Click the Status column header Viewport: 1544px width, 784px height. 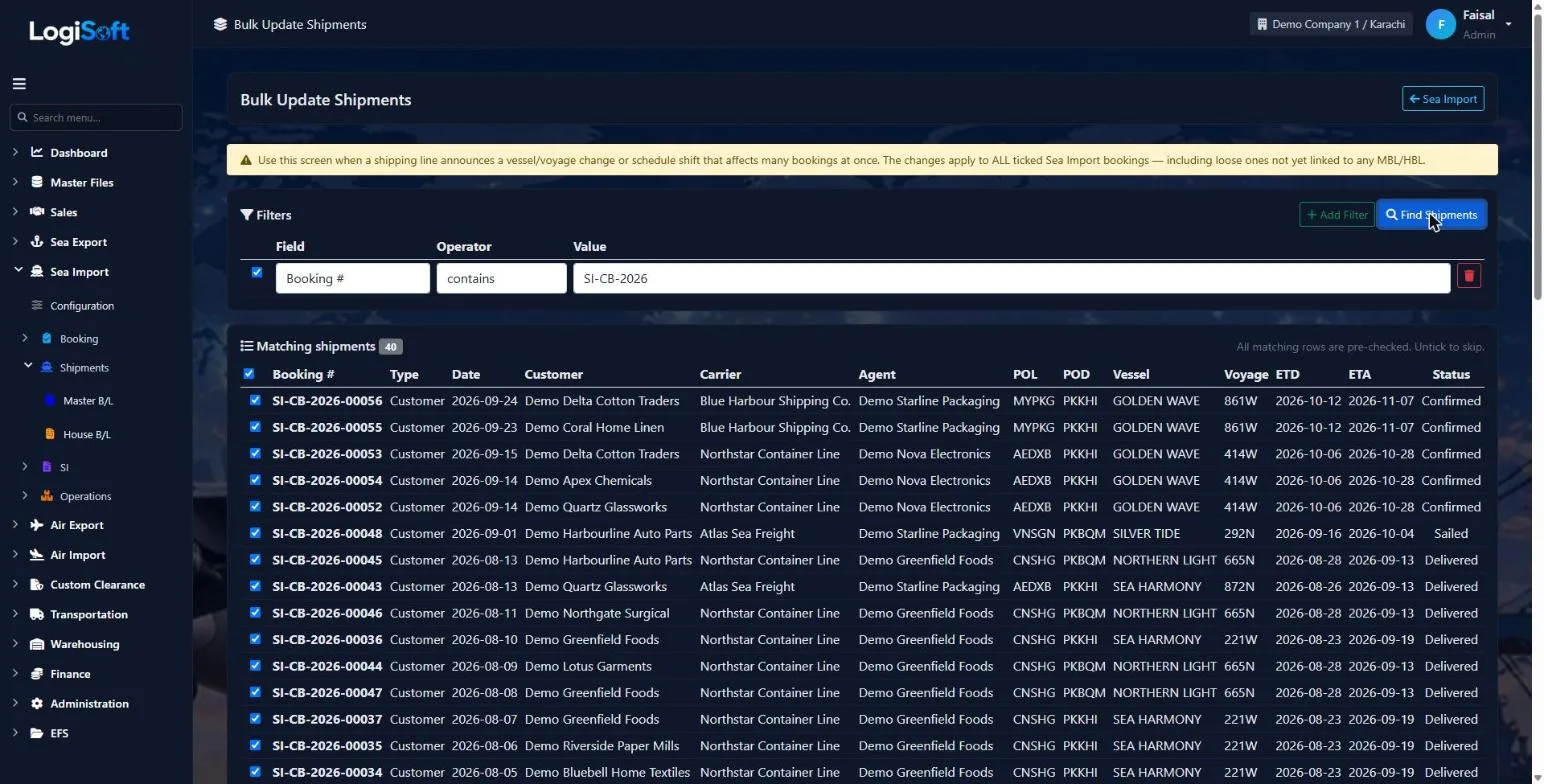click(1451, 374)
